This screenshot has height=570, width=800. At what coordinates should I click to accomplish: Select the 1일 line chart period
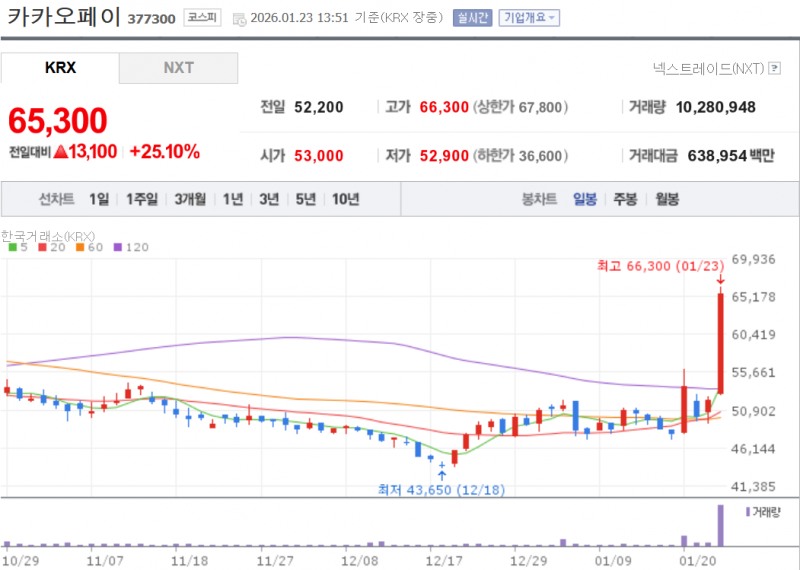99,199
